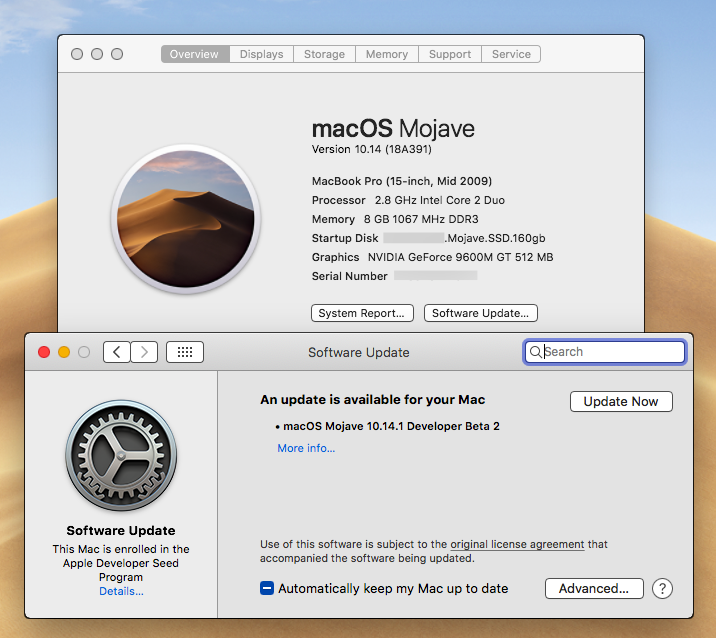Click Version 10.14 (18A391) text

pos(372,149)
